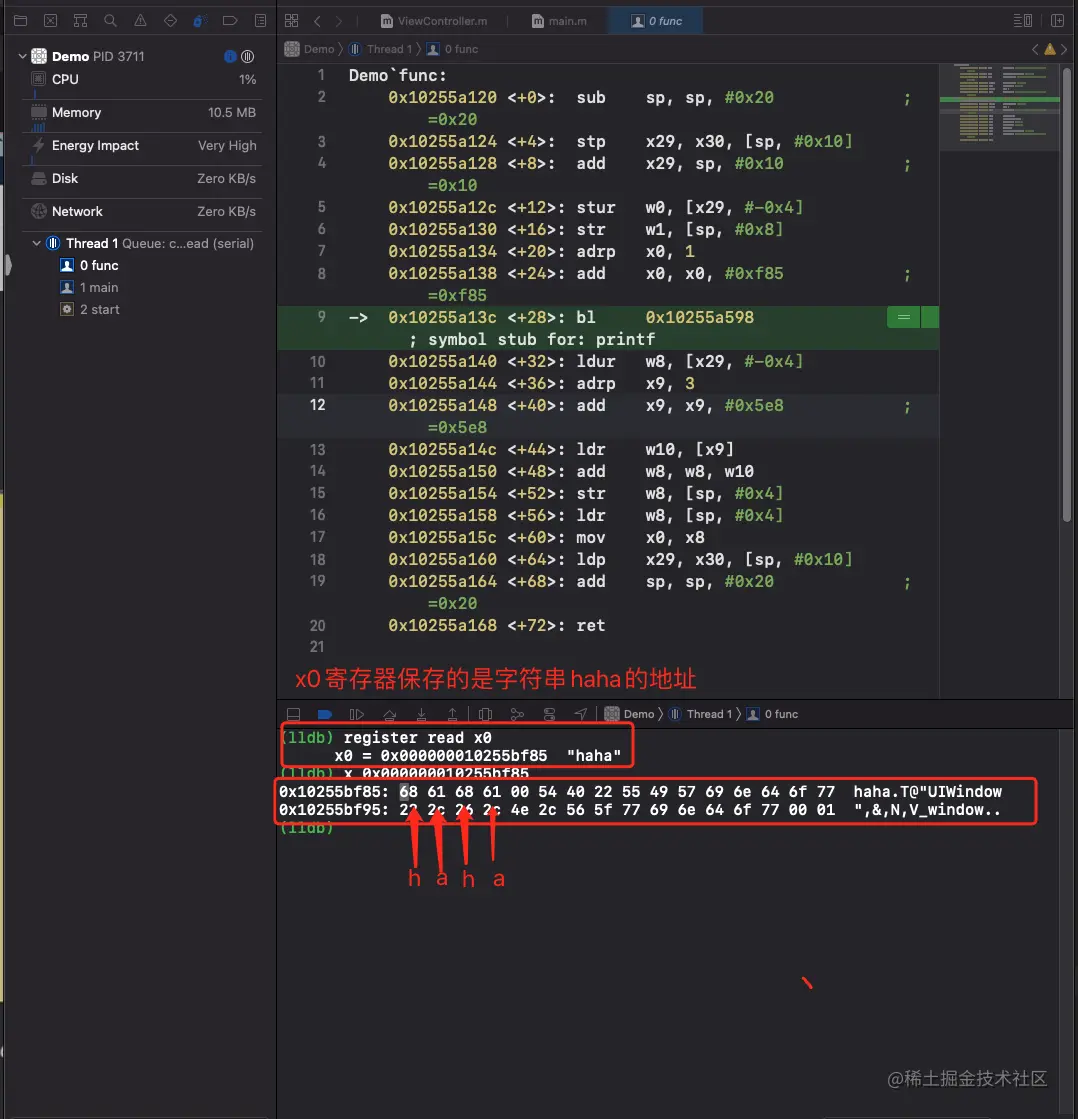Select stack frame 1 main
This screenshot has width=1078, height=1119.
pos(89,288)
